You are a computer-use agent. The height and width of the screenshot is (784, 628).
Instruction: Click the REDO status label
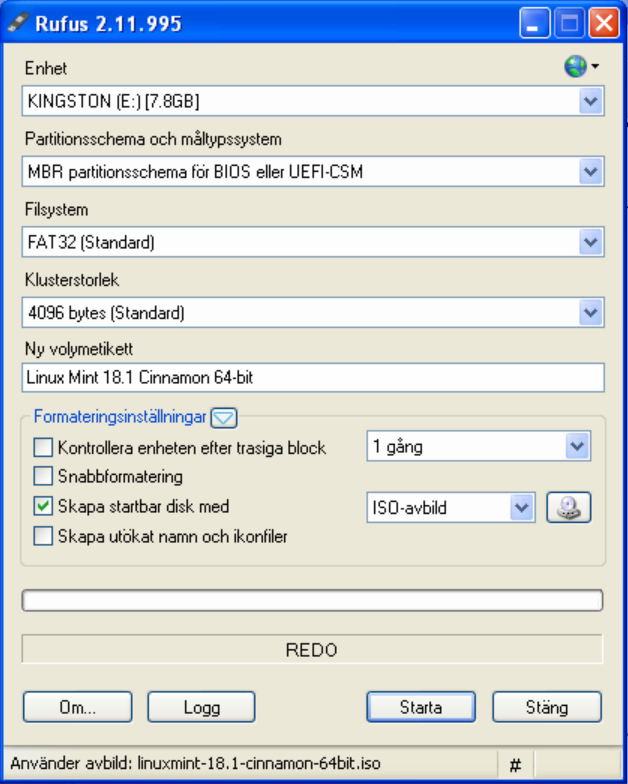pyautogui.click(x=312, y=650)
